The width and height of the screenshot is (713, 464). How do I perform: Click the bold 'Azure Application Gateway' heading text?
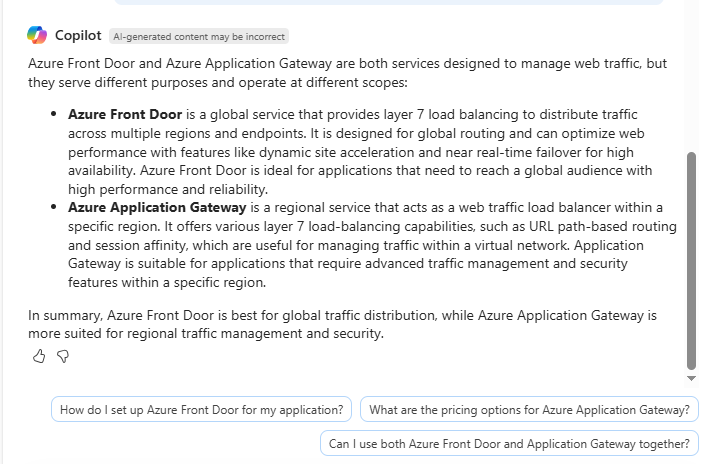point(157,208)
